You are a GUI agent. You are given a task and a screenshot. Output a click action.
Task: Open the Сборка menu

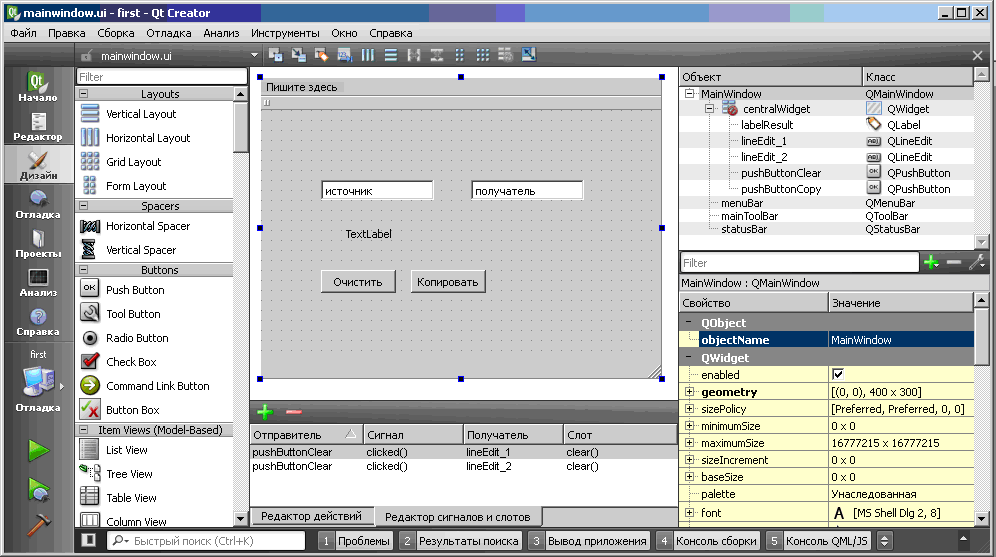[x=116, y=33]
